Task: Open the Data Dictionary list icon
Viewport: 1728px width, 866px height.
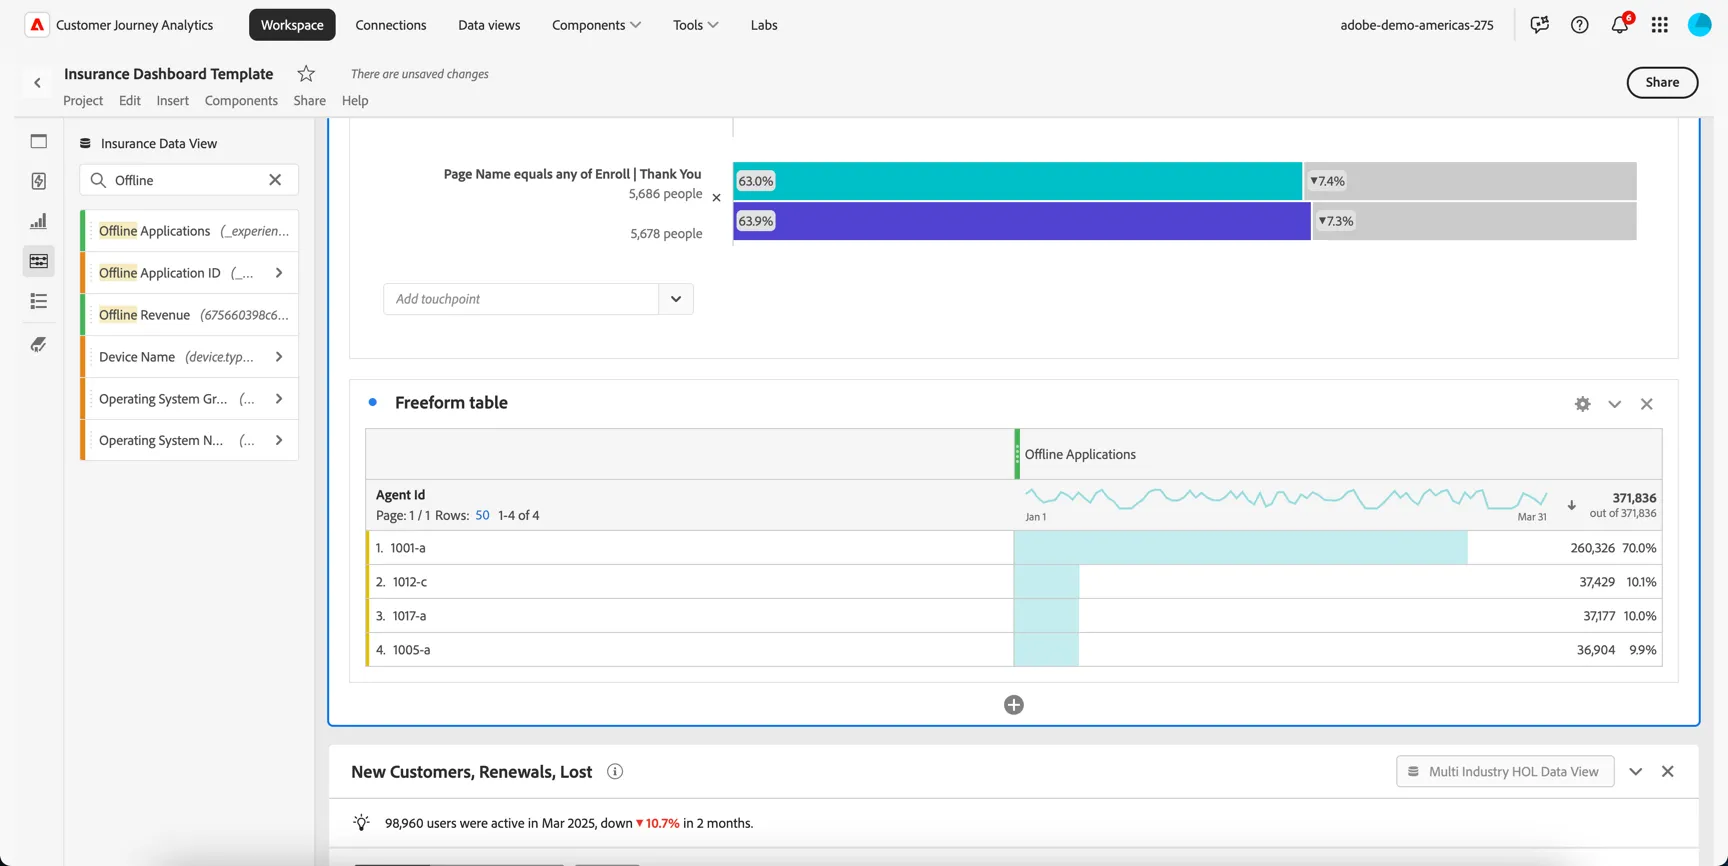Action: [x=39, y=301]
